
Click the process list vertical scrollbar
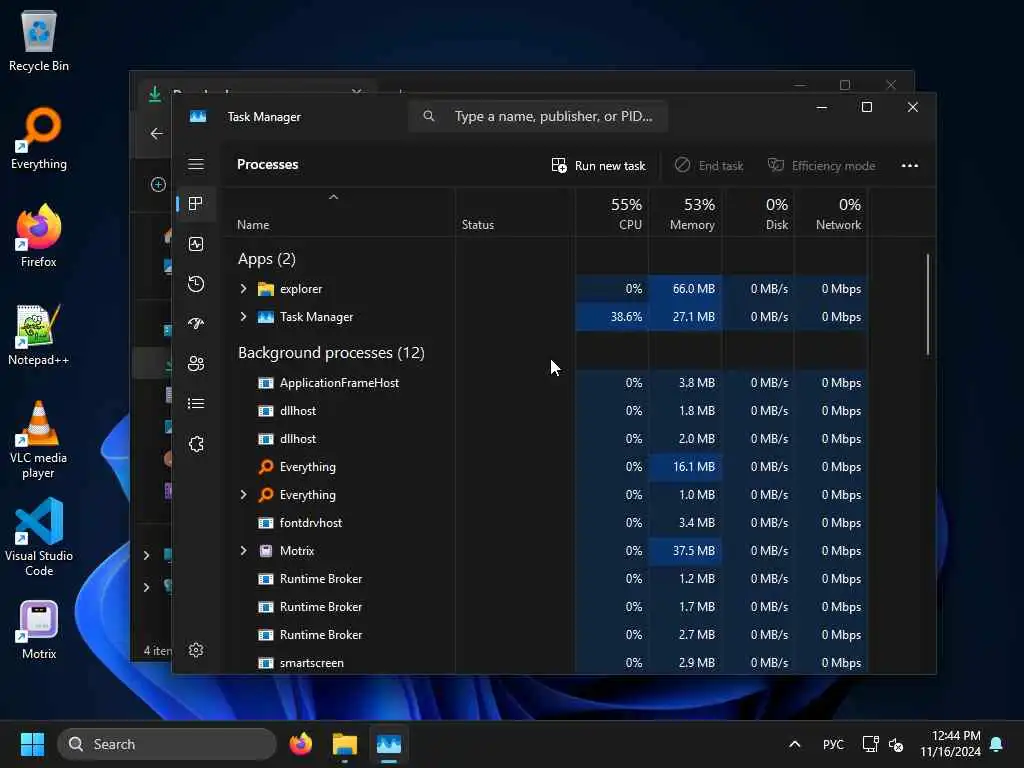(927, 305)
